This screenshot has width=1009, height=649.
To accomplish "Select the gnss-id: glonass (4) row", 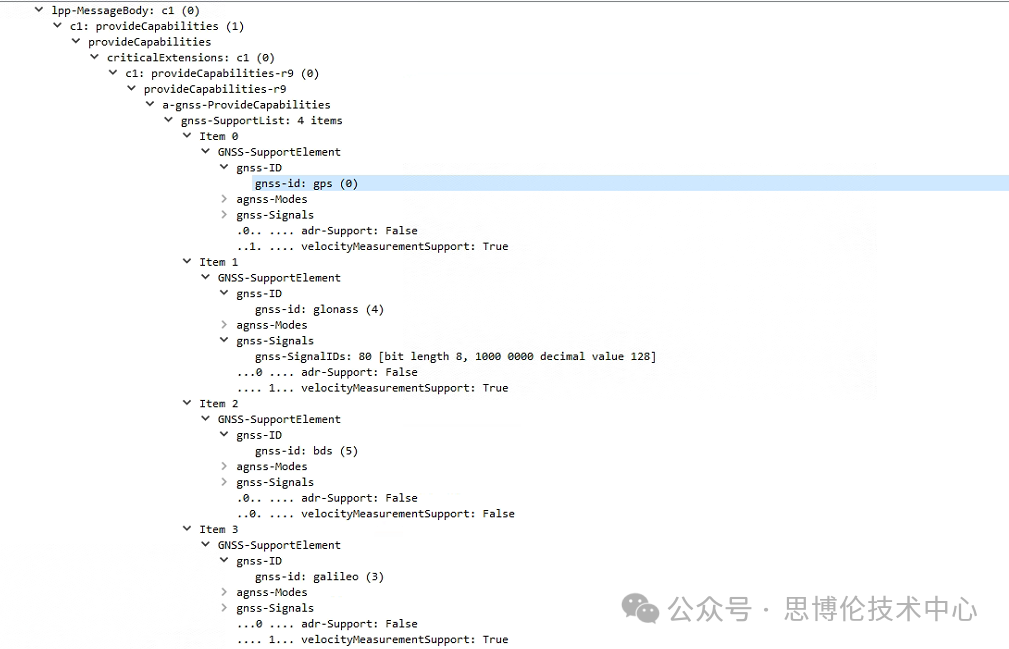I will (319, 310).
